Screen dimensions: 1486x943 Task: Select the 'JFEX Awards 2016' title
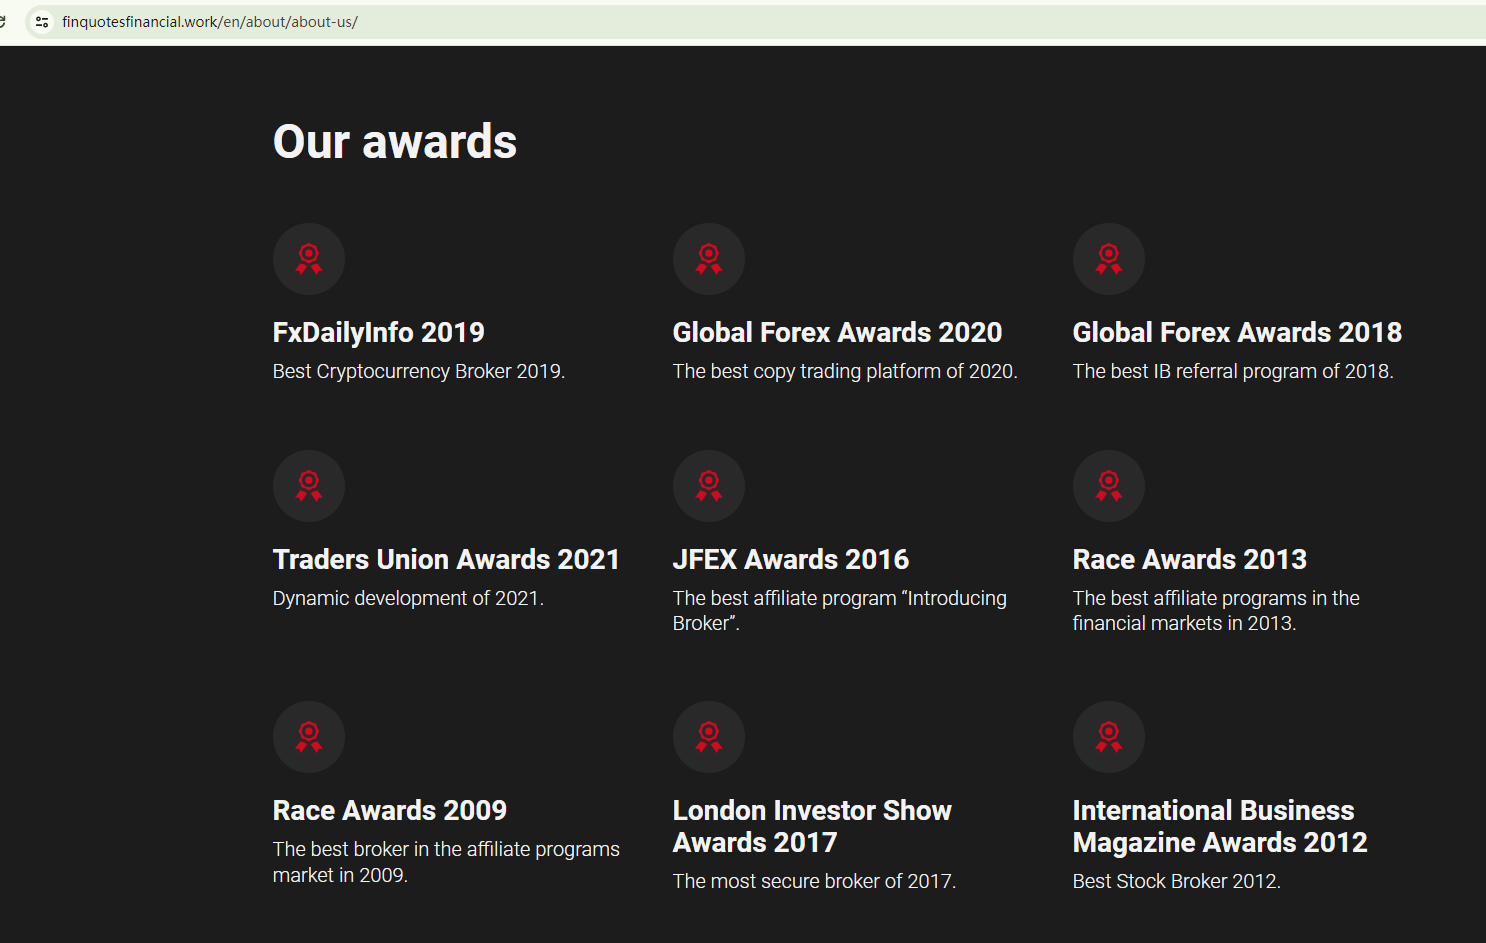tap(791, 559)
